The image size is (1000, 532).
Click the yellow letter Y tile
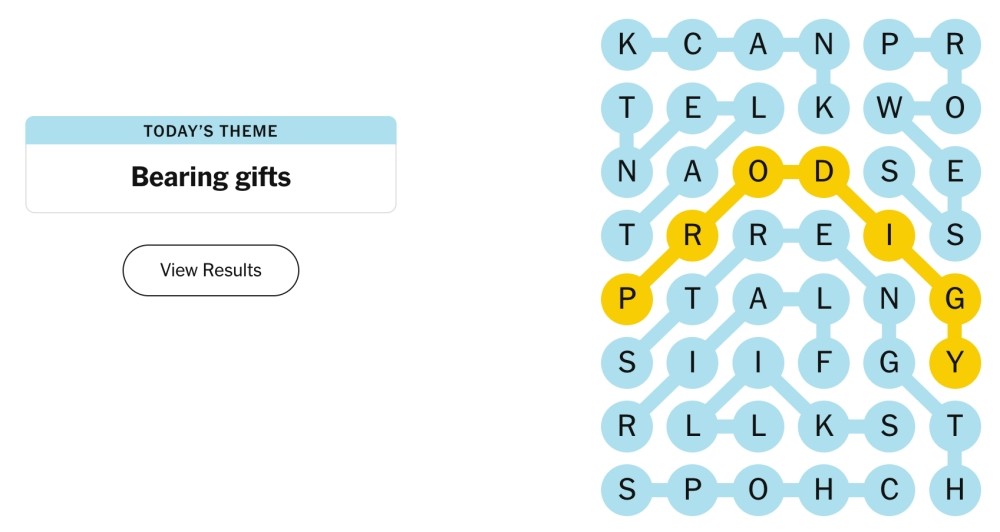955,362
